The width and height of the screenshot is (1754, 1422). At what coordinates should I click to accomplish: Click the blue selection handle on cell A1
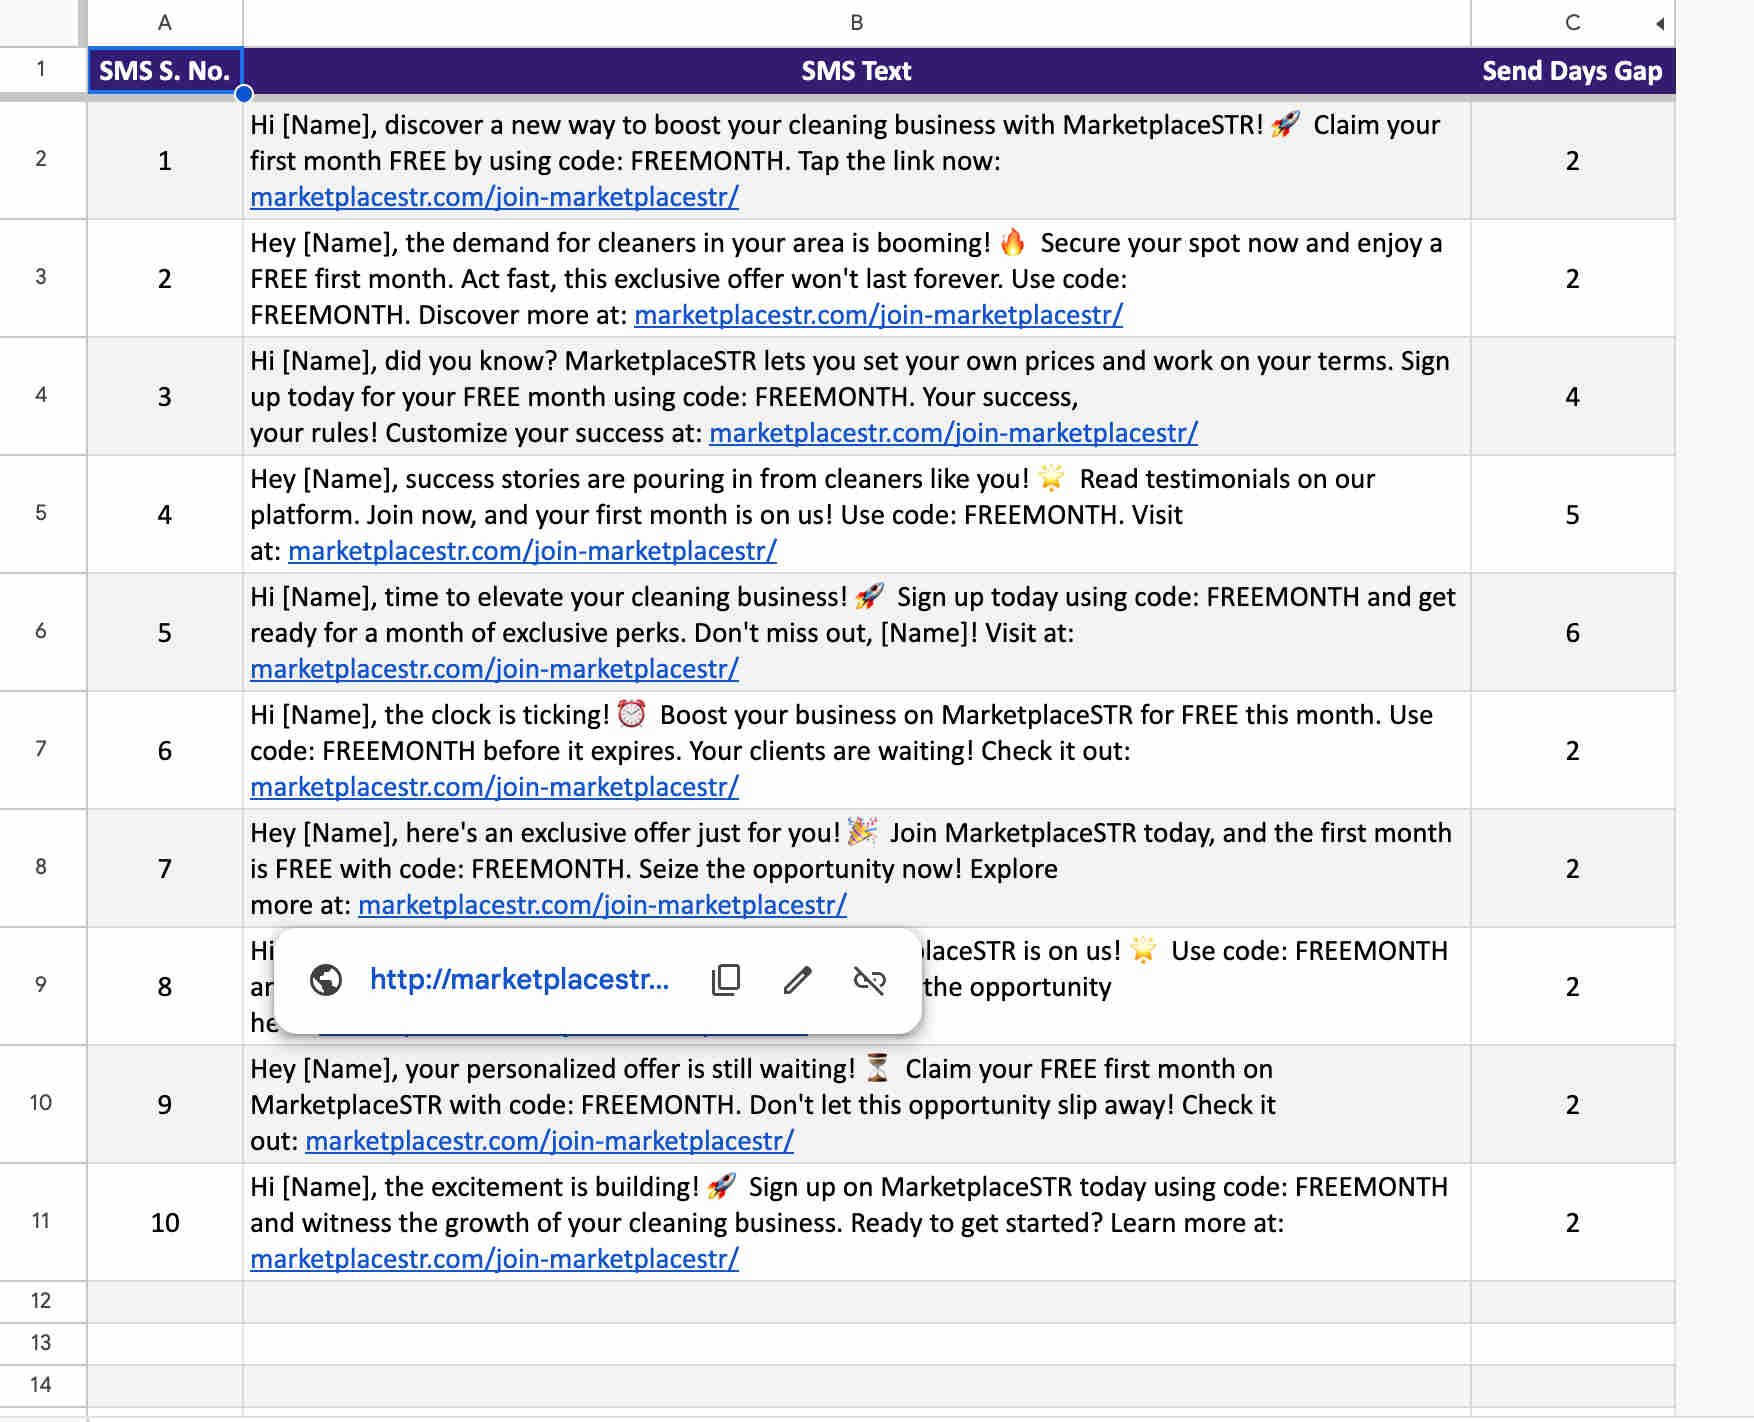click(x=243, y=94)
